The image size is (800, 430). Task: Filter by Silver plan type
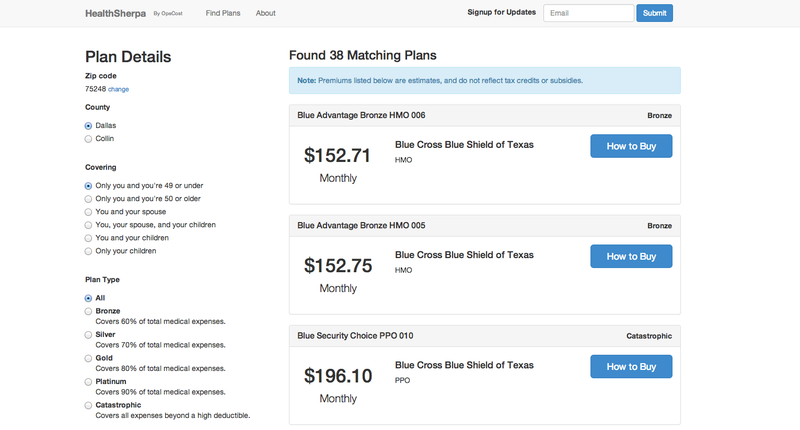click(88, 335)
